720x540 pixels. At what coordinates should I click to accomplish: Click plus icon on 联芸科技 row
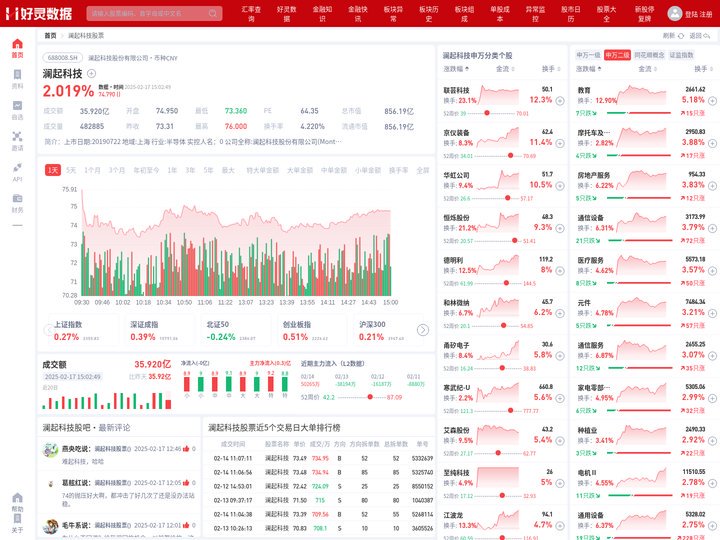pyautogui.click(x=560, y=101)
